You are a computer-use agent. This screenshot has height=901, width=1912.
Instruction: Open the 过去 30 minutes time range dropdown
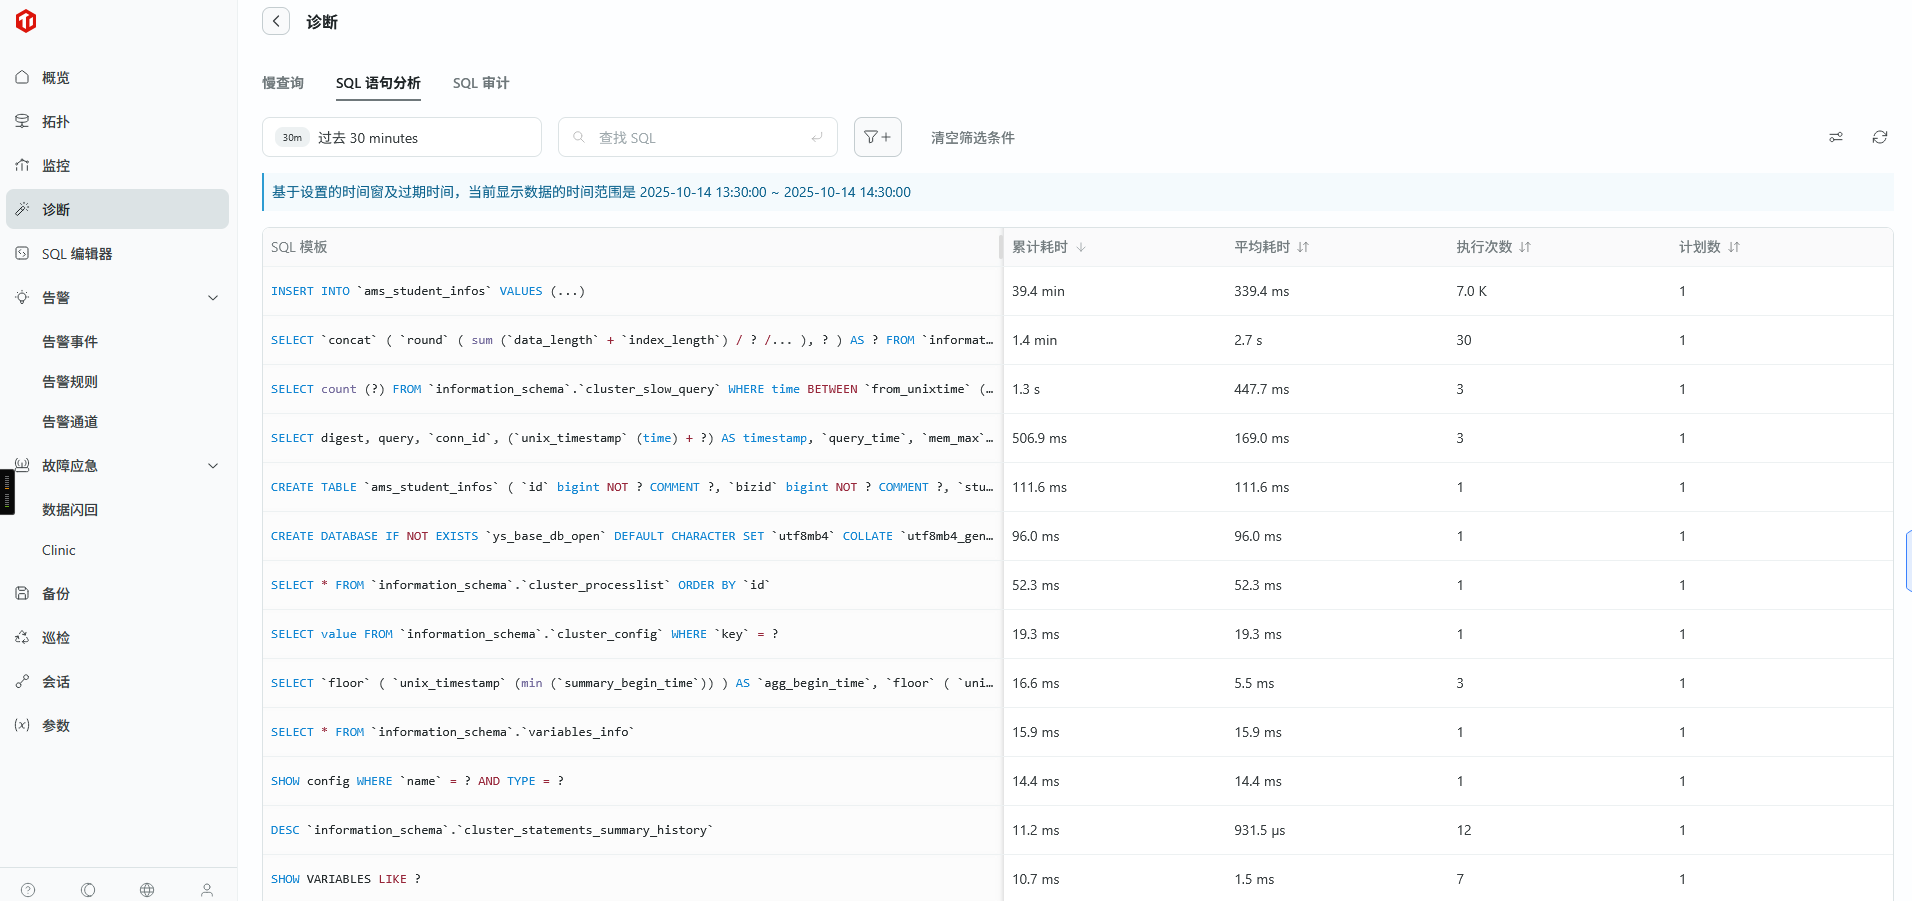click(401, 137)
